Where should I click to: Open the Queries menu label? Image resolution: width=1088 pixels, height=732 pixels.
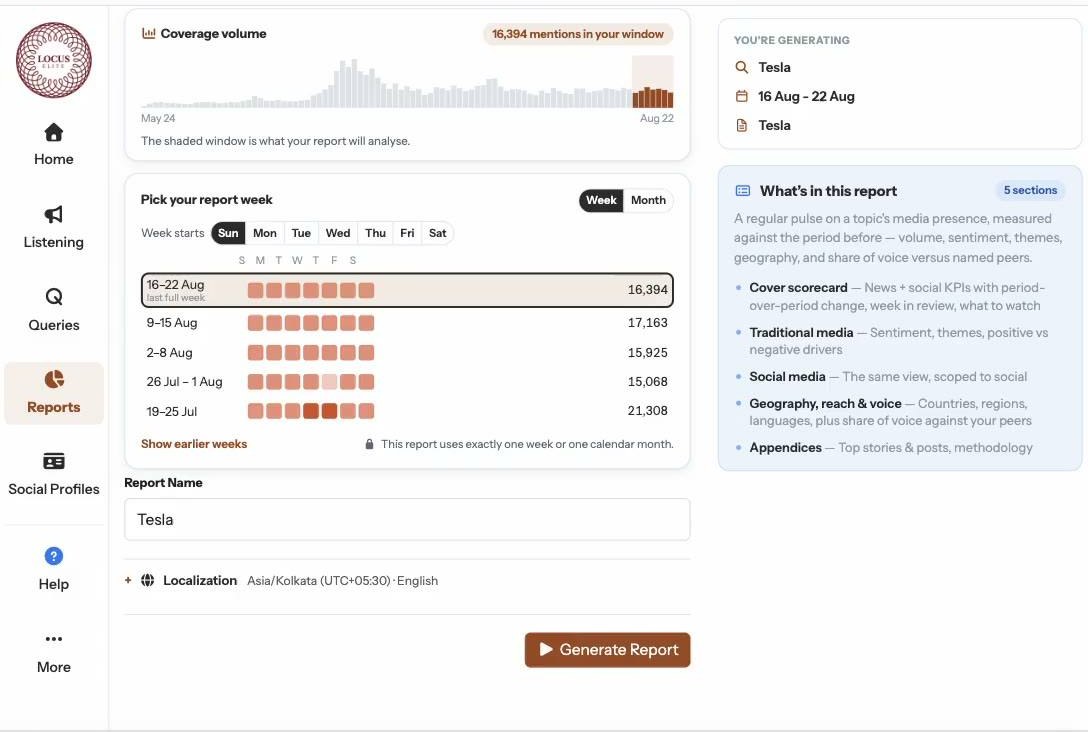53,325
